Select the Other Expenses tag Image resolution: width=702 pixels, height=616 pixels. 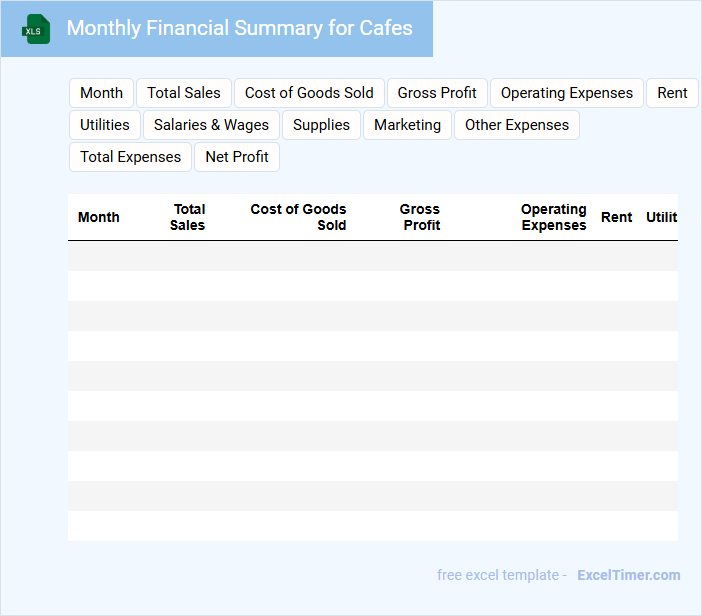click(516, 125)
